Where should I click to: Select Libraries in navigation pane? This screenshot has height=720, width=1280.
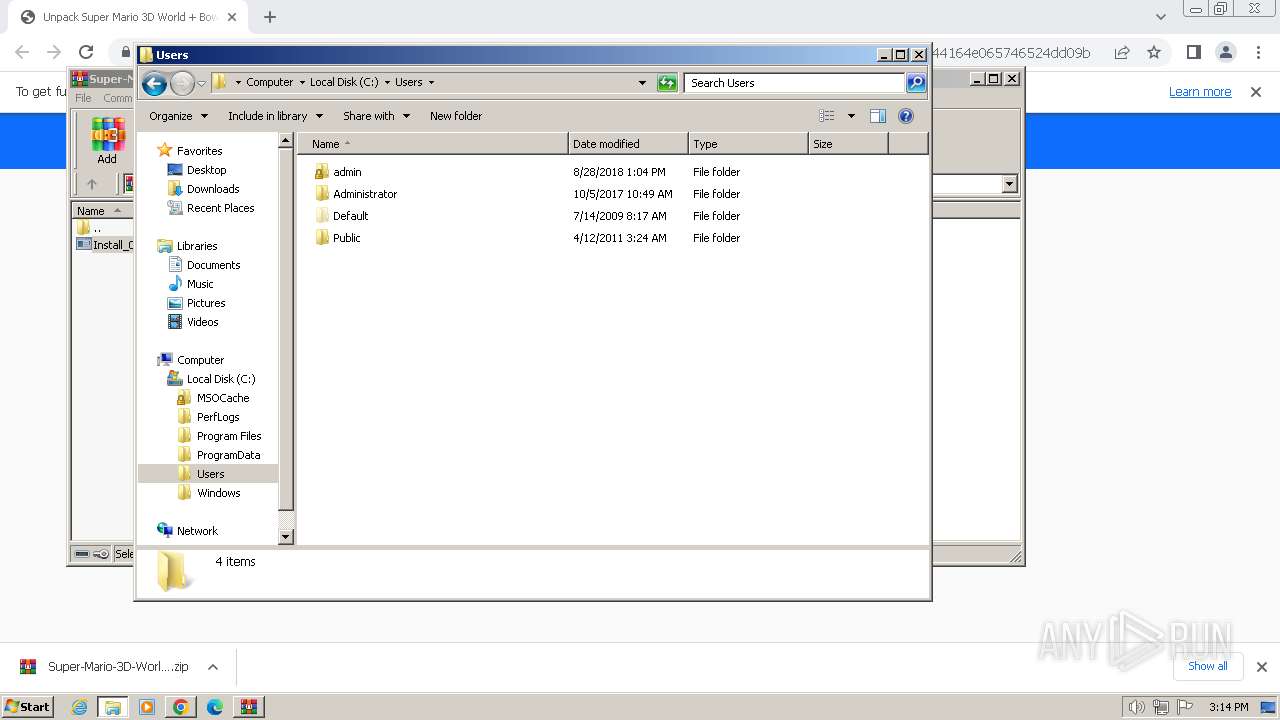pyautogui.click(x=197, y=246)
